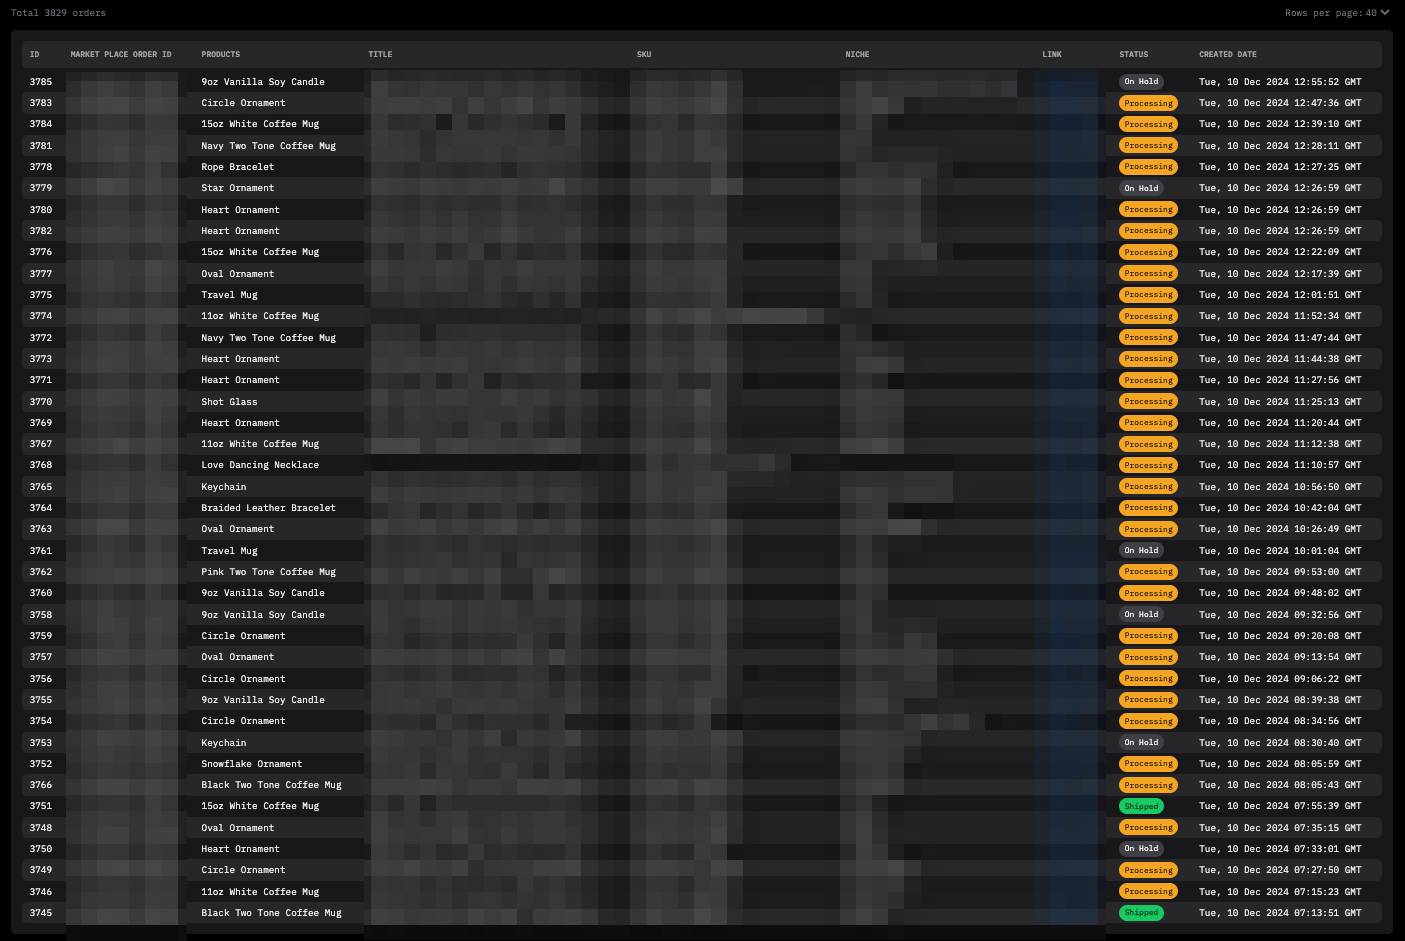Click the Market Place Order ID header
1405x941 pixels.
pyautogui.click(x=120, y=54)
